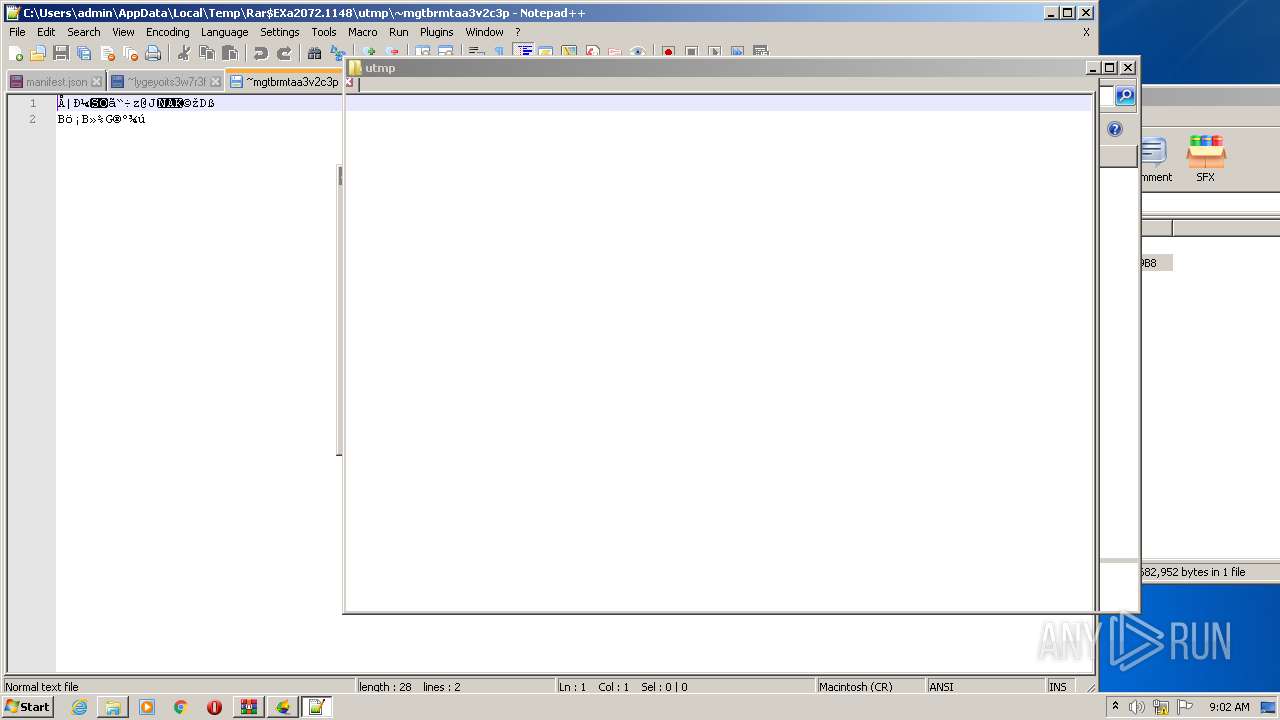Screen dimensions: 1280x720
Task: Open the File menu
Action: coord(17,32)
